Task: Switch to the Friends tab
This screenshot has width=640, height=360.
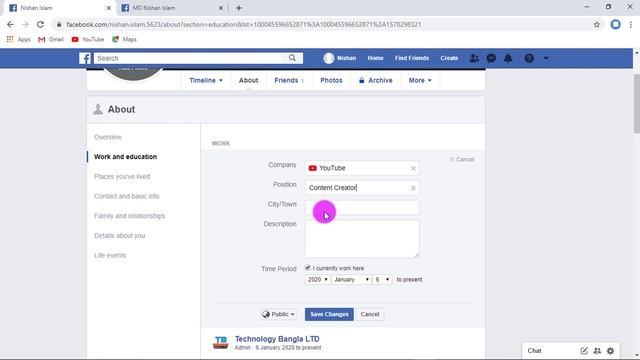Action: [289, 80]
